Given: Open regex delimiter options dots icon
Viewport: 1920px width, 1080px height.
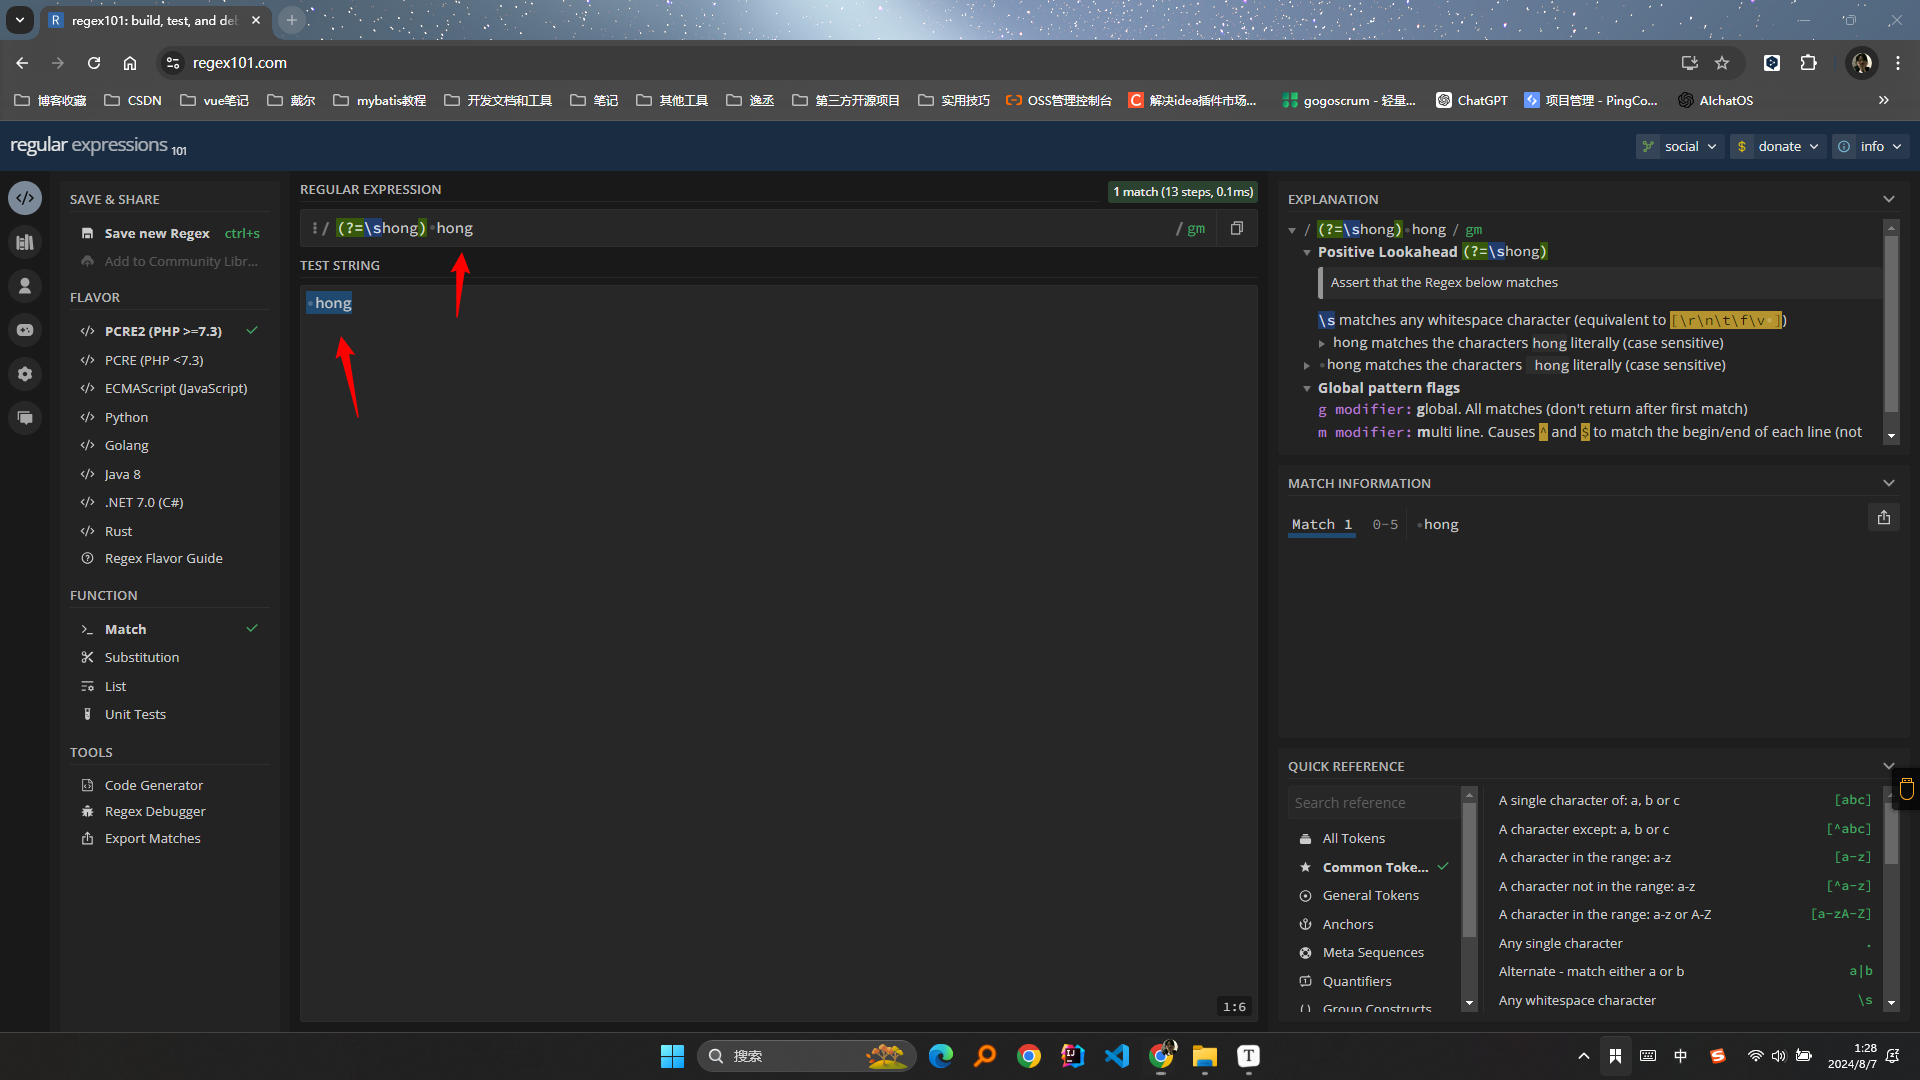Looking at the screenshot, I should coord(314,228).
